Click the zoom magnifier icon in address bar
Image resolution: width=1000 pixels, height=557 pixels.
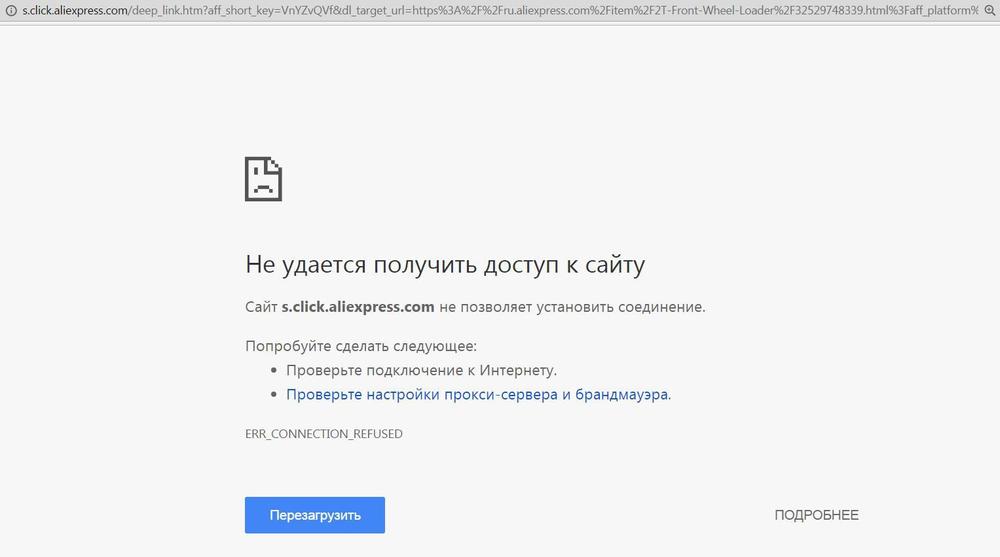click(989, 10)
